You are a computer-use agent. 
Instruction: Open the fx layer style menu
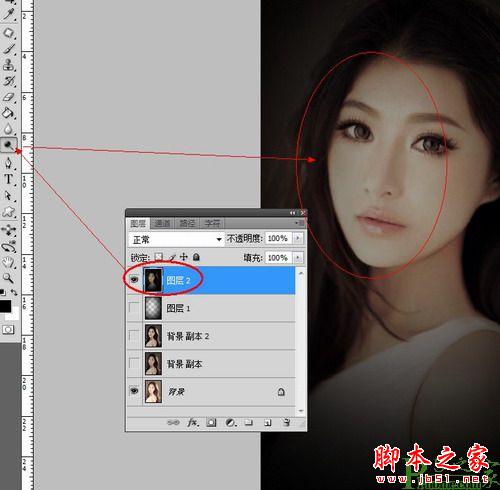pos(193,423)
